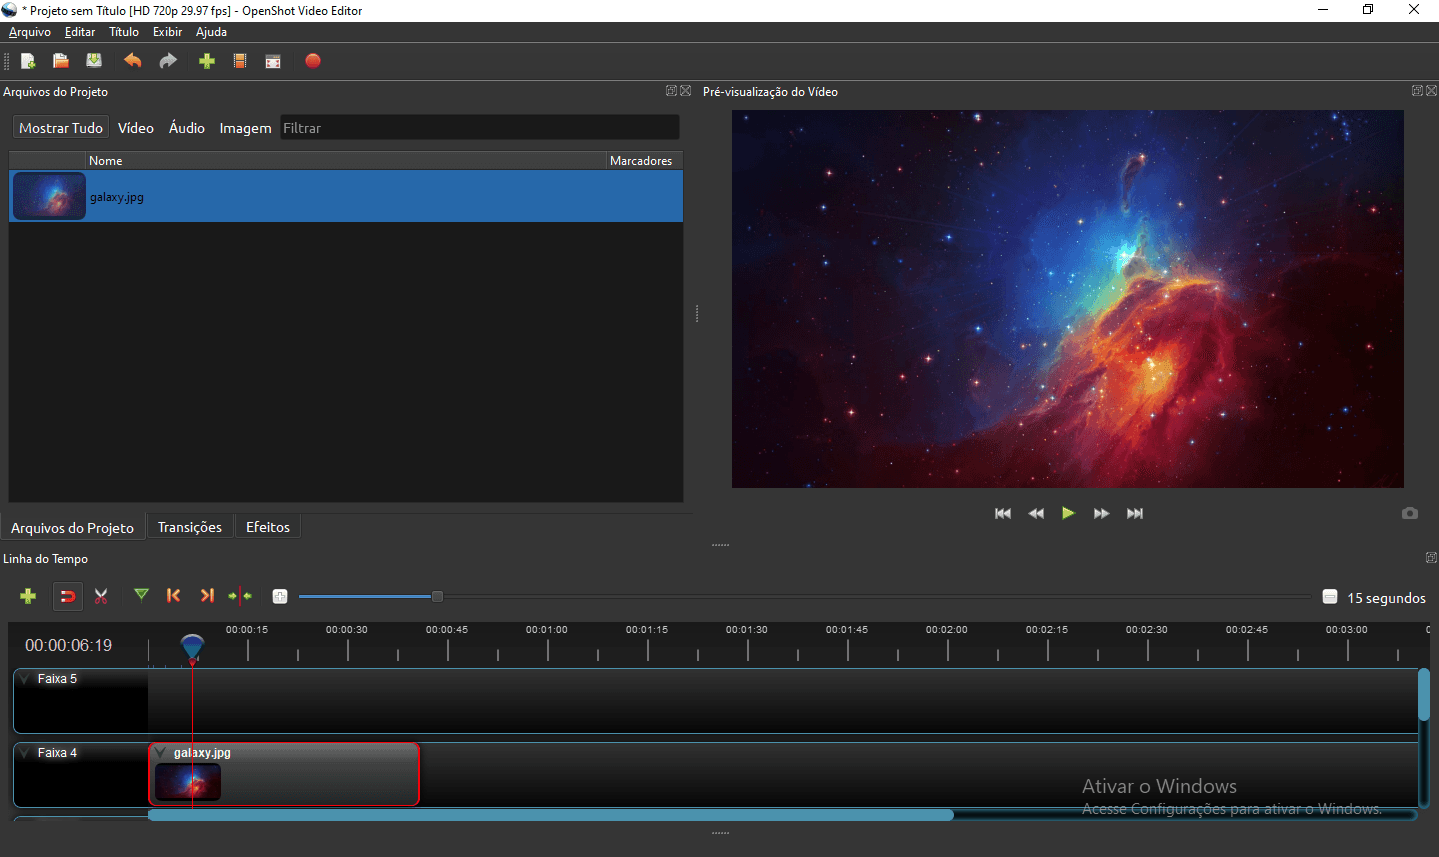Jump to the start of the preview
Viewport: 1439px width, 857px height.
pyautogui.click(x=1003, y=513)
